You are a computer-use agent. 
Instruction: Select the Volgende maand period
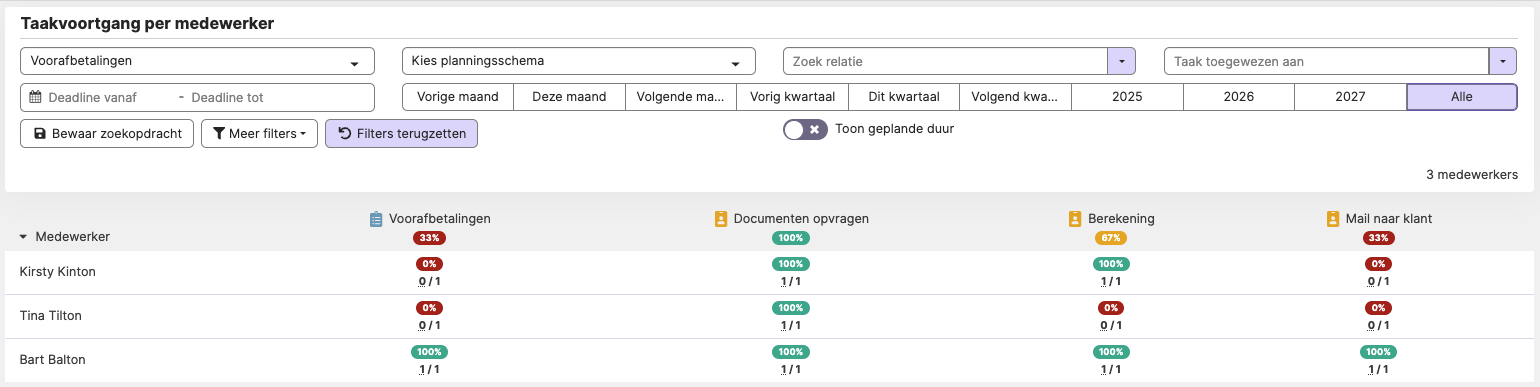coord(681,97)
